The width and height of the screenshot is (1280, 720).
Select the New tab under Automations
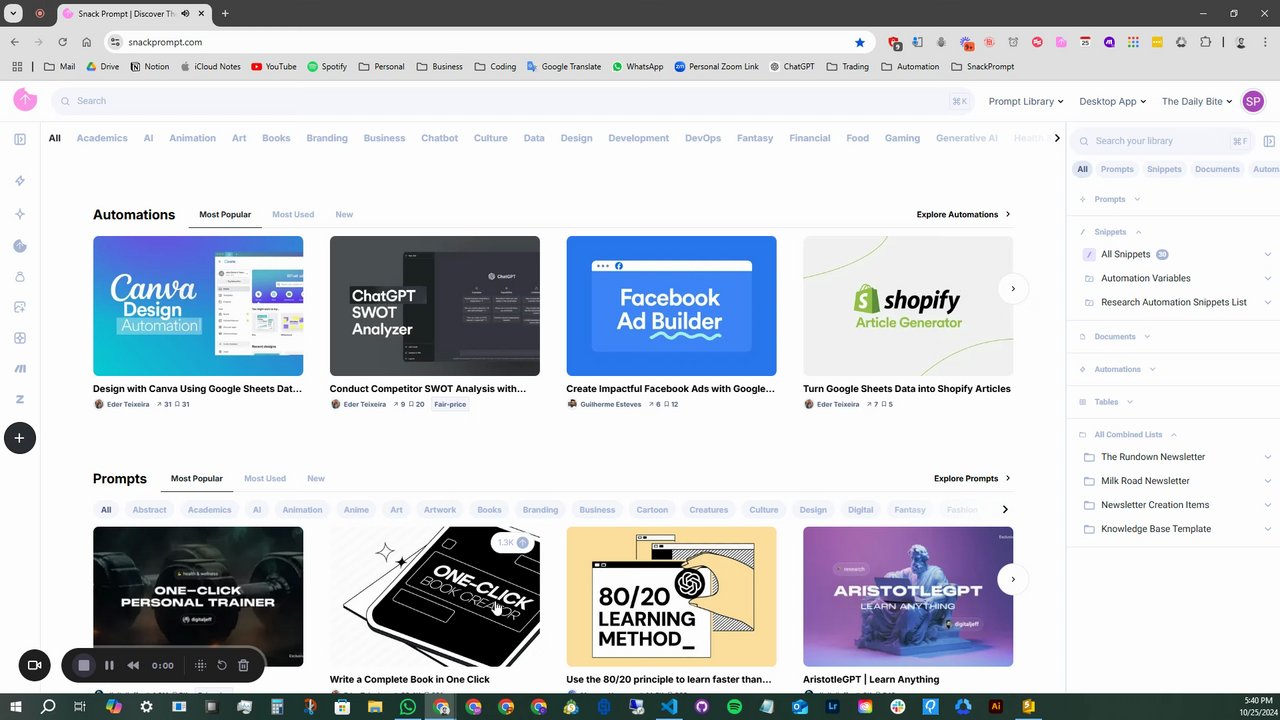(x=344, y=214)
